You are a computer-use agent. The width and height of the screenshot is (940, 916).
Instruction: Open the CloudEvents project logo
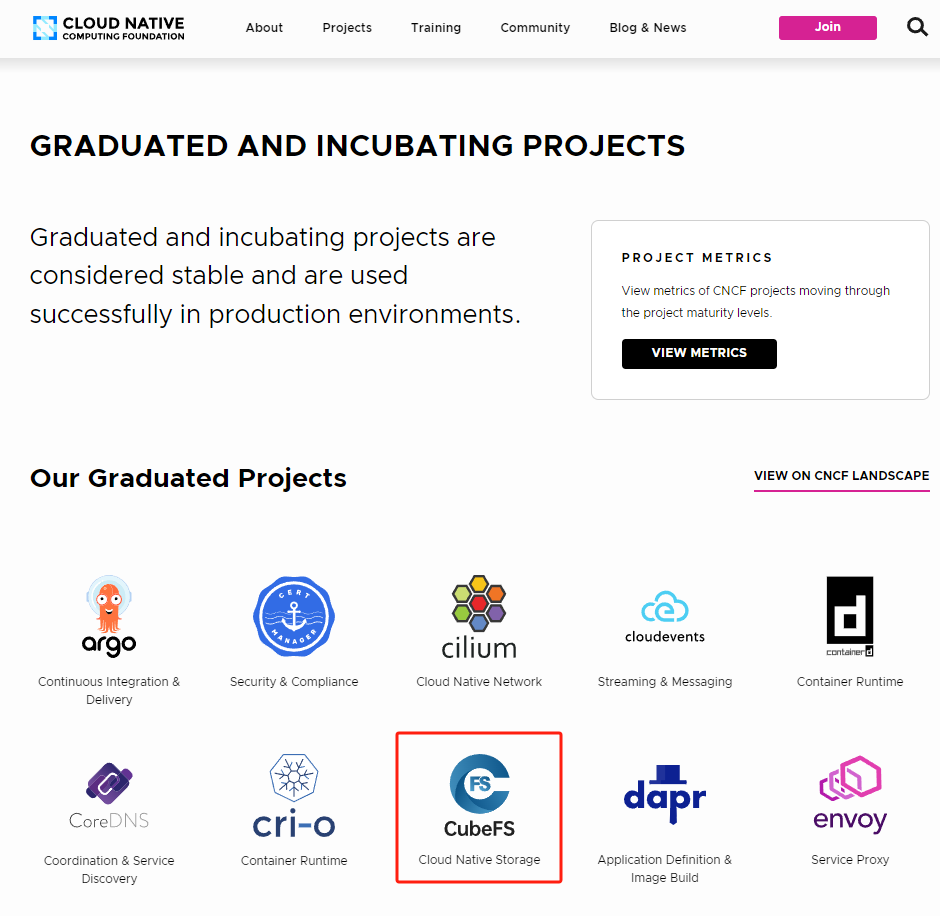(665, 617)
